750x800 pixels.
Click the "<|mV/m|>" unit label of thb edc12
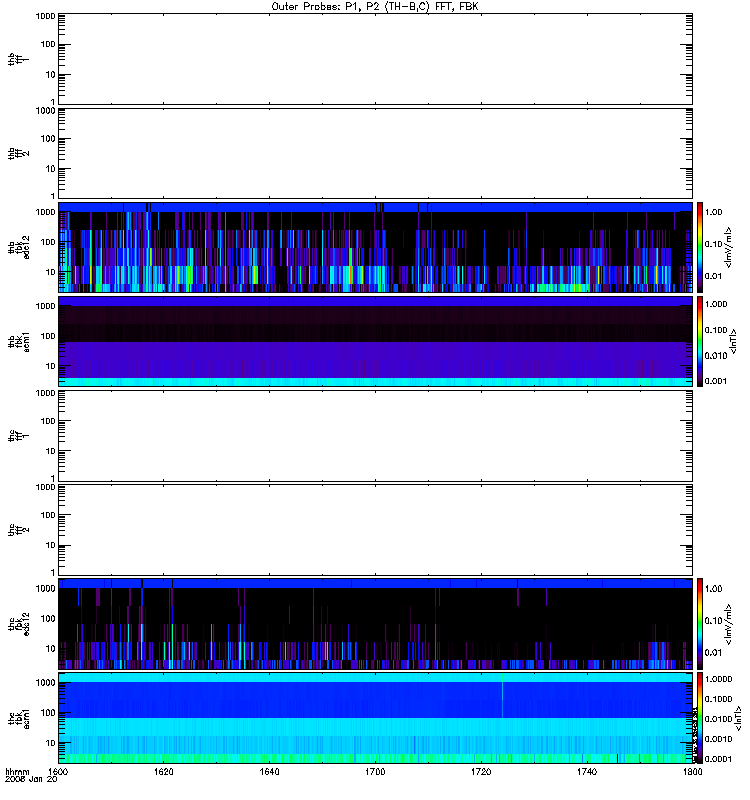pyautogui.click(x=728, y=247)
